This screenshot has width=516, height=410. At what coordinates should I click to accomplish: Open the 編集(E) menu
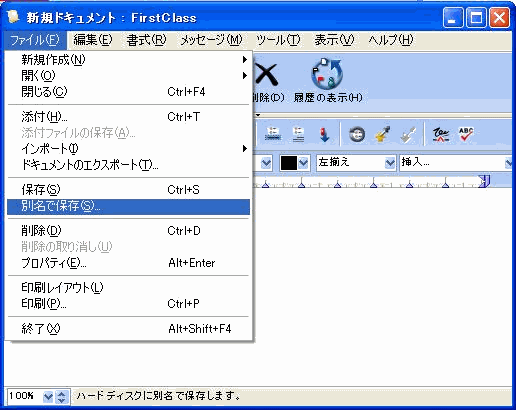(x=93, y=40)
